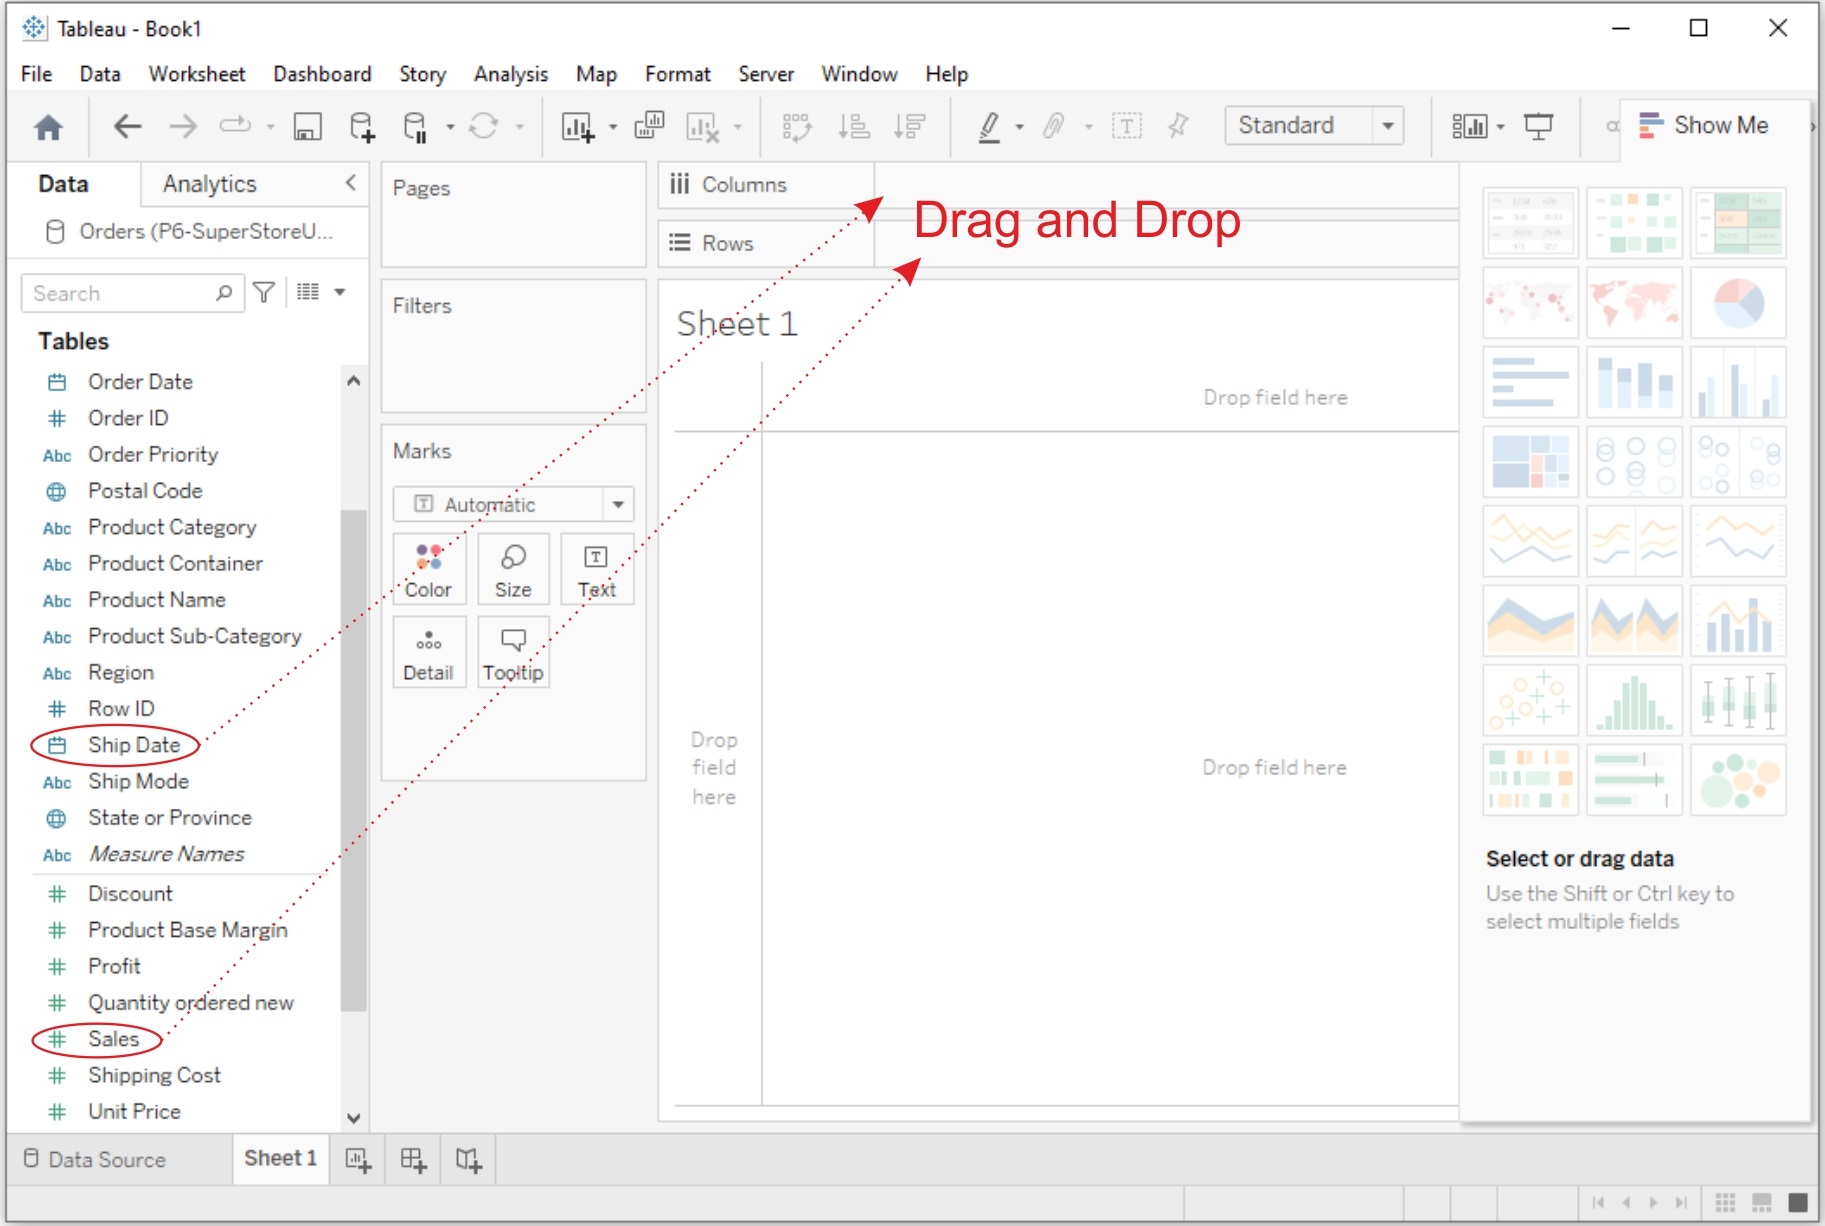Click the Show/Hide Cards icon
Viewport: 1825px width, 1226px height.
pyautogui.click(x=1469, y=126)
